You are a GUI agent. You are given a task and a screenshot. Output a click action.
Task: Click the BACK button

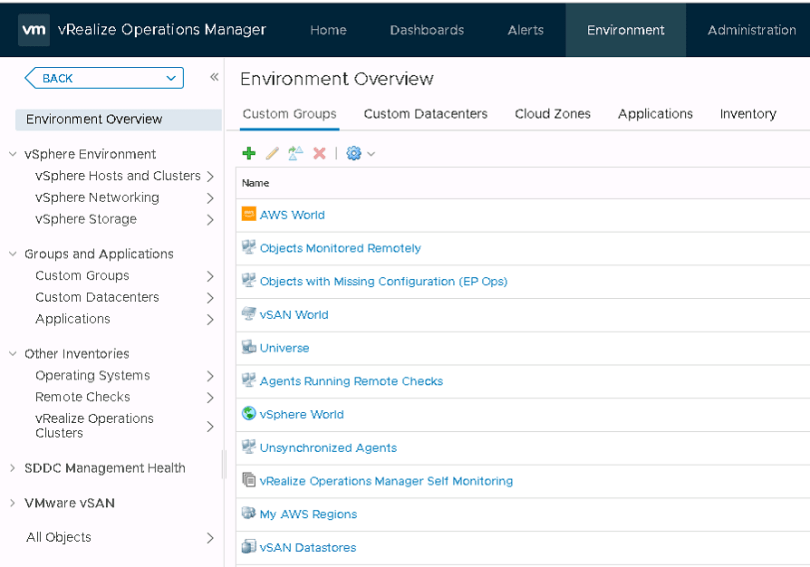pyautogui.click(x=104, y=78)
